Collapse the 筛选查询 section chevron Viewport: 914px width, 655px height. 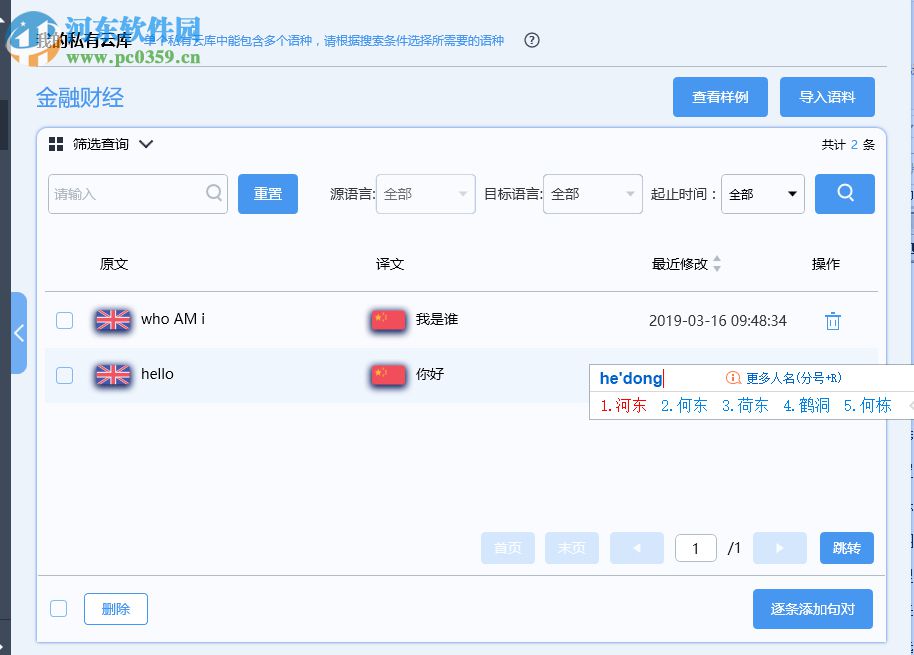point(146,144)
